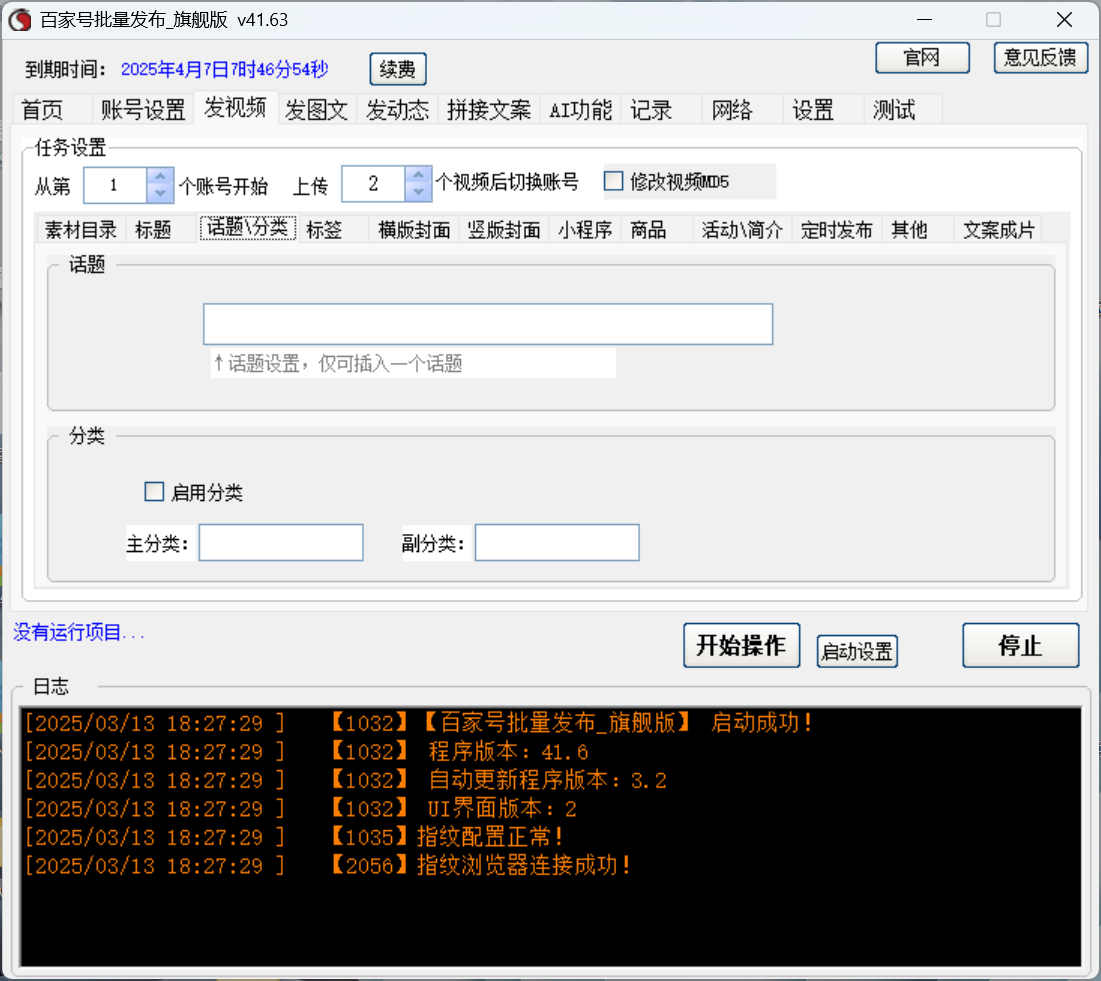Open the 定时发布 sub-tab
Screen dimensions: 1101x981
(836, 230)
